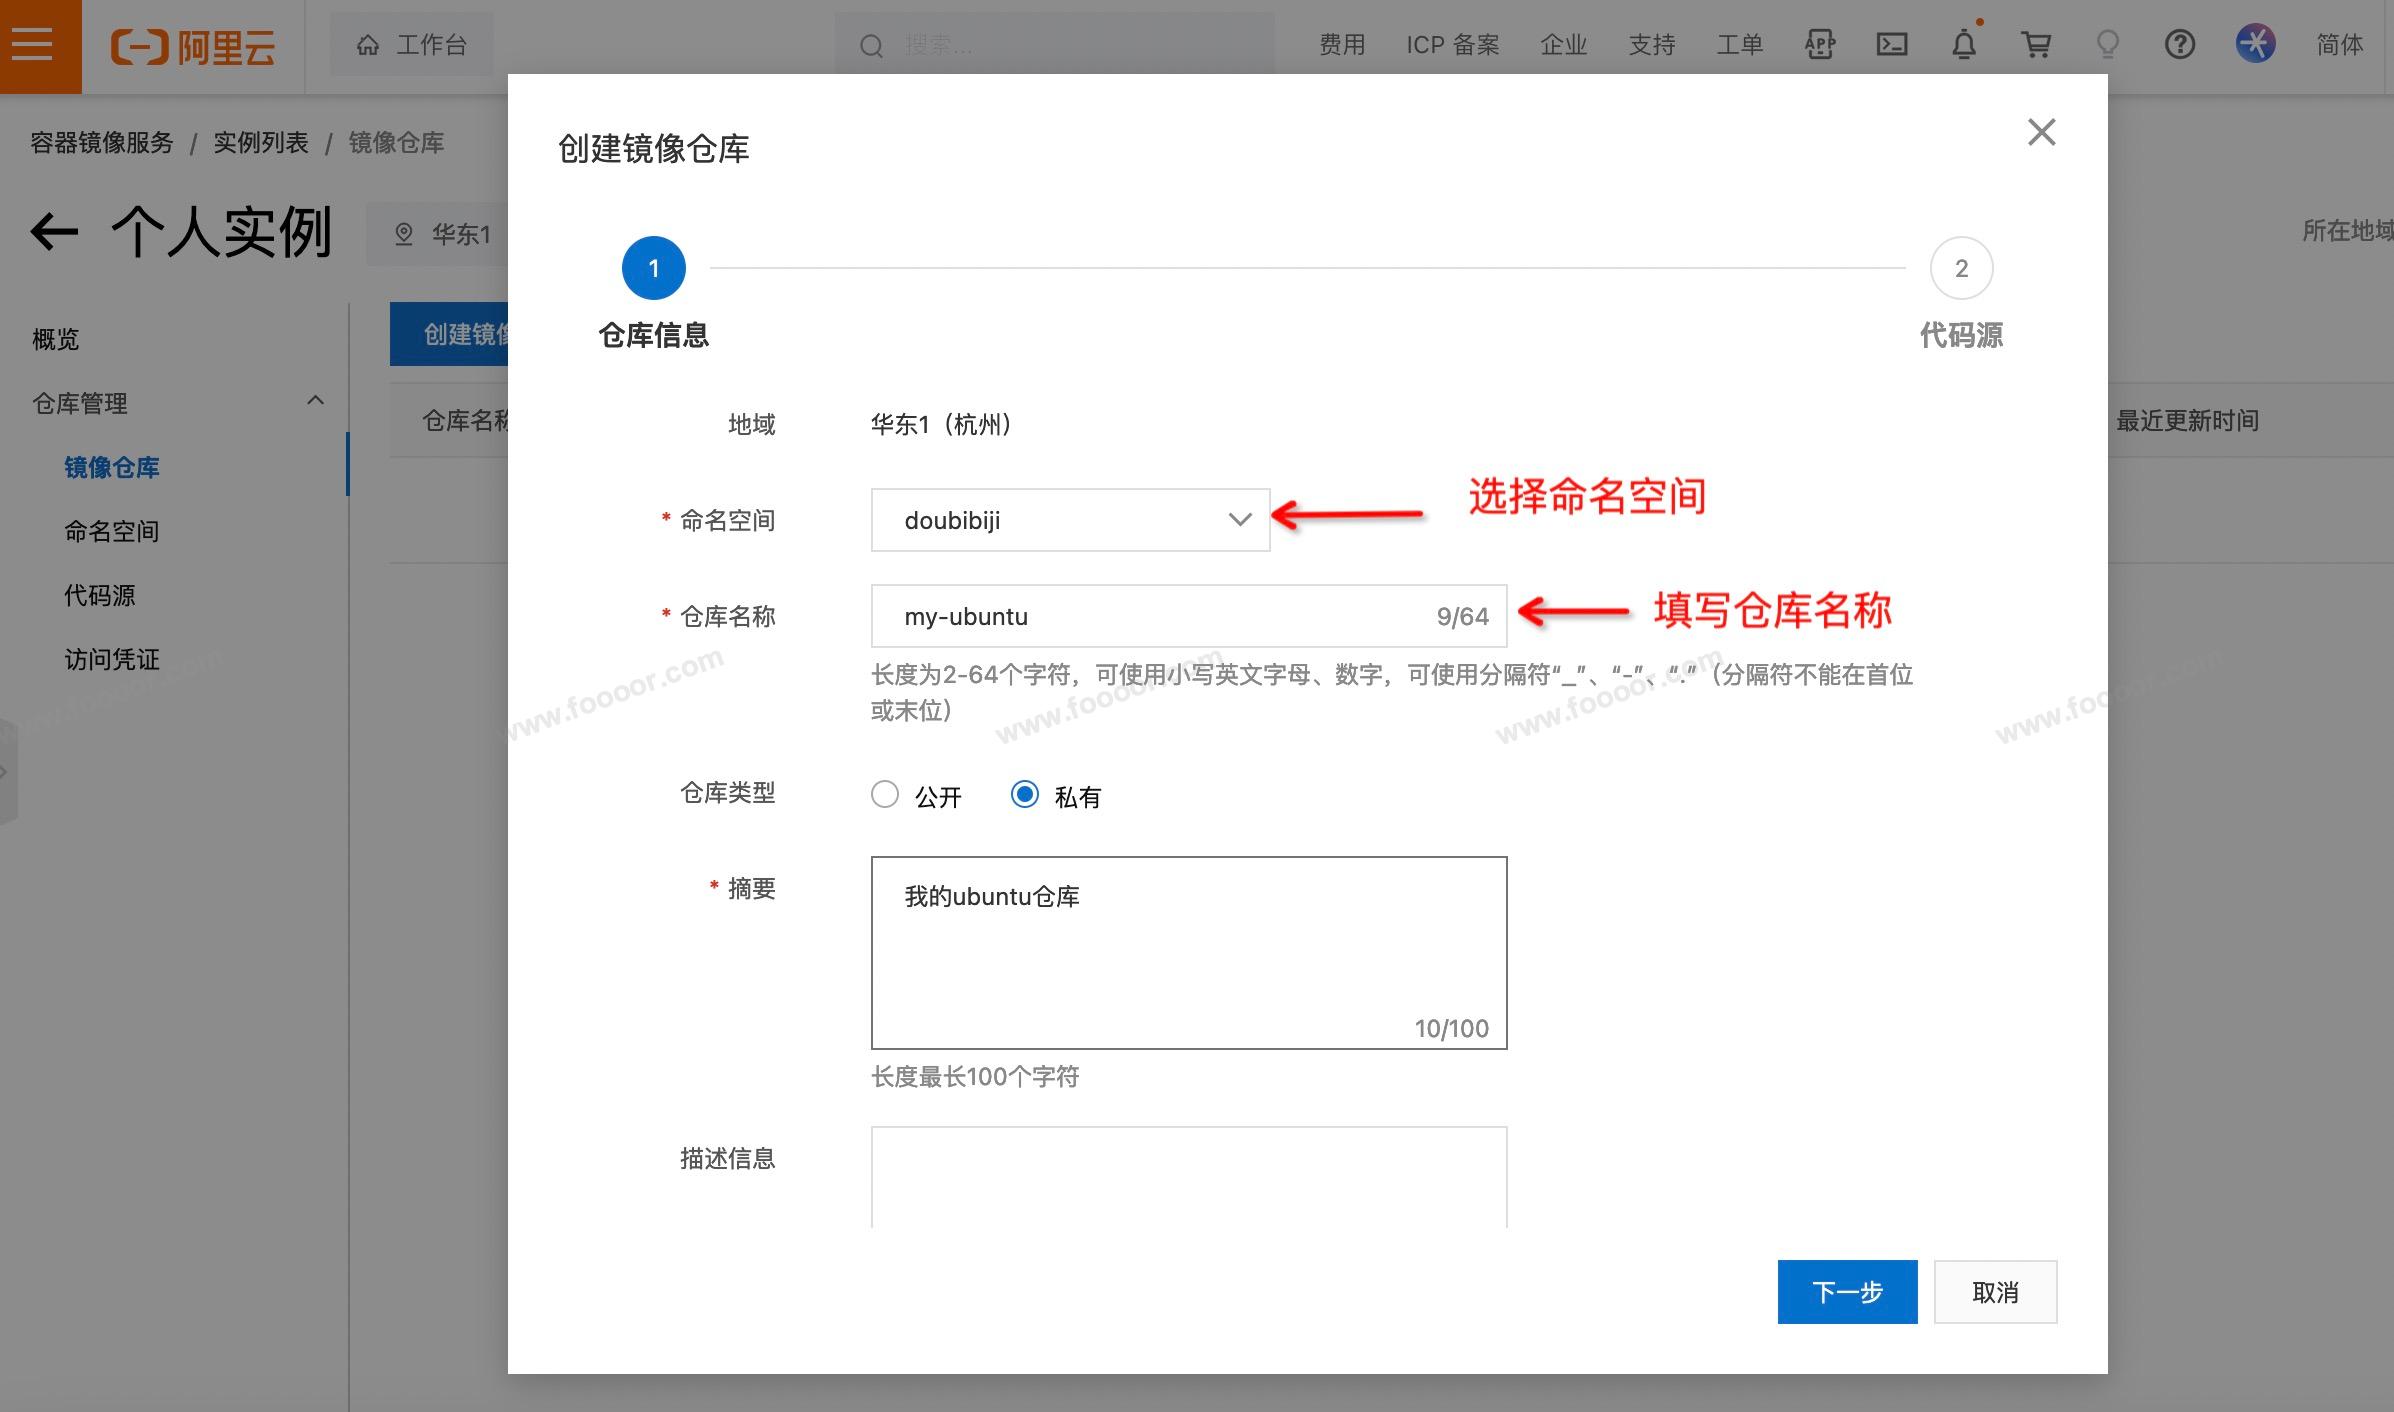Open 访问凭证 in the sidebar
2394x1412 pixels.
(x=112, y=659)
